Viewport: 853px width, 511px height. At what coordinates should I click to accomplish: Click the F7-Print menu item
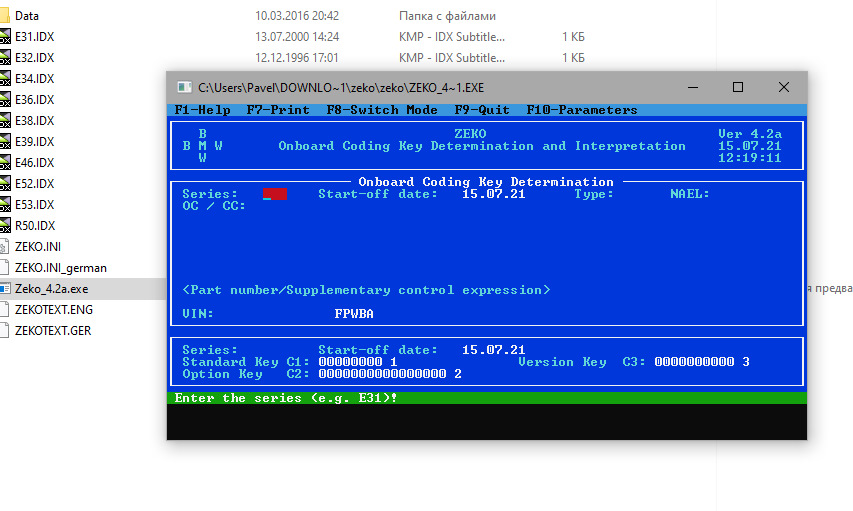[278, 110]
